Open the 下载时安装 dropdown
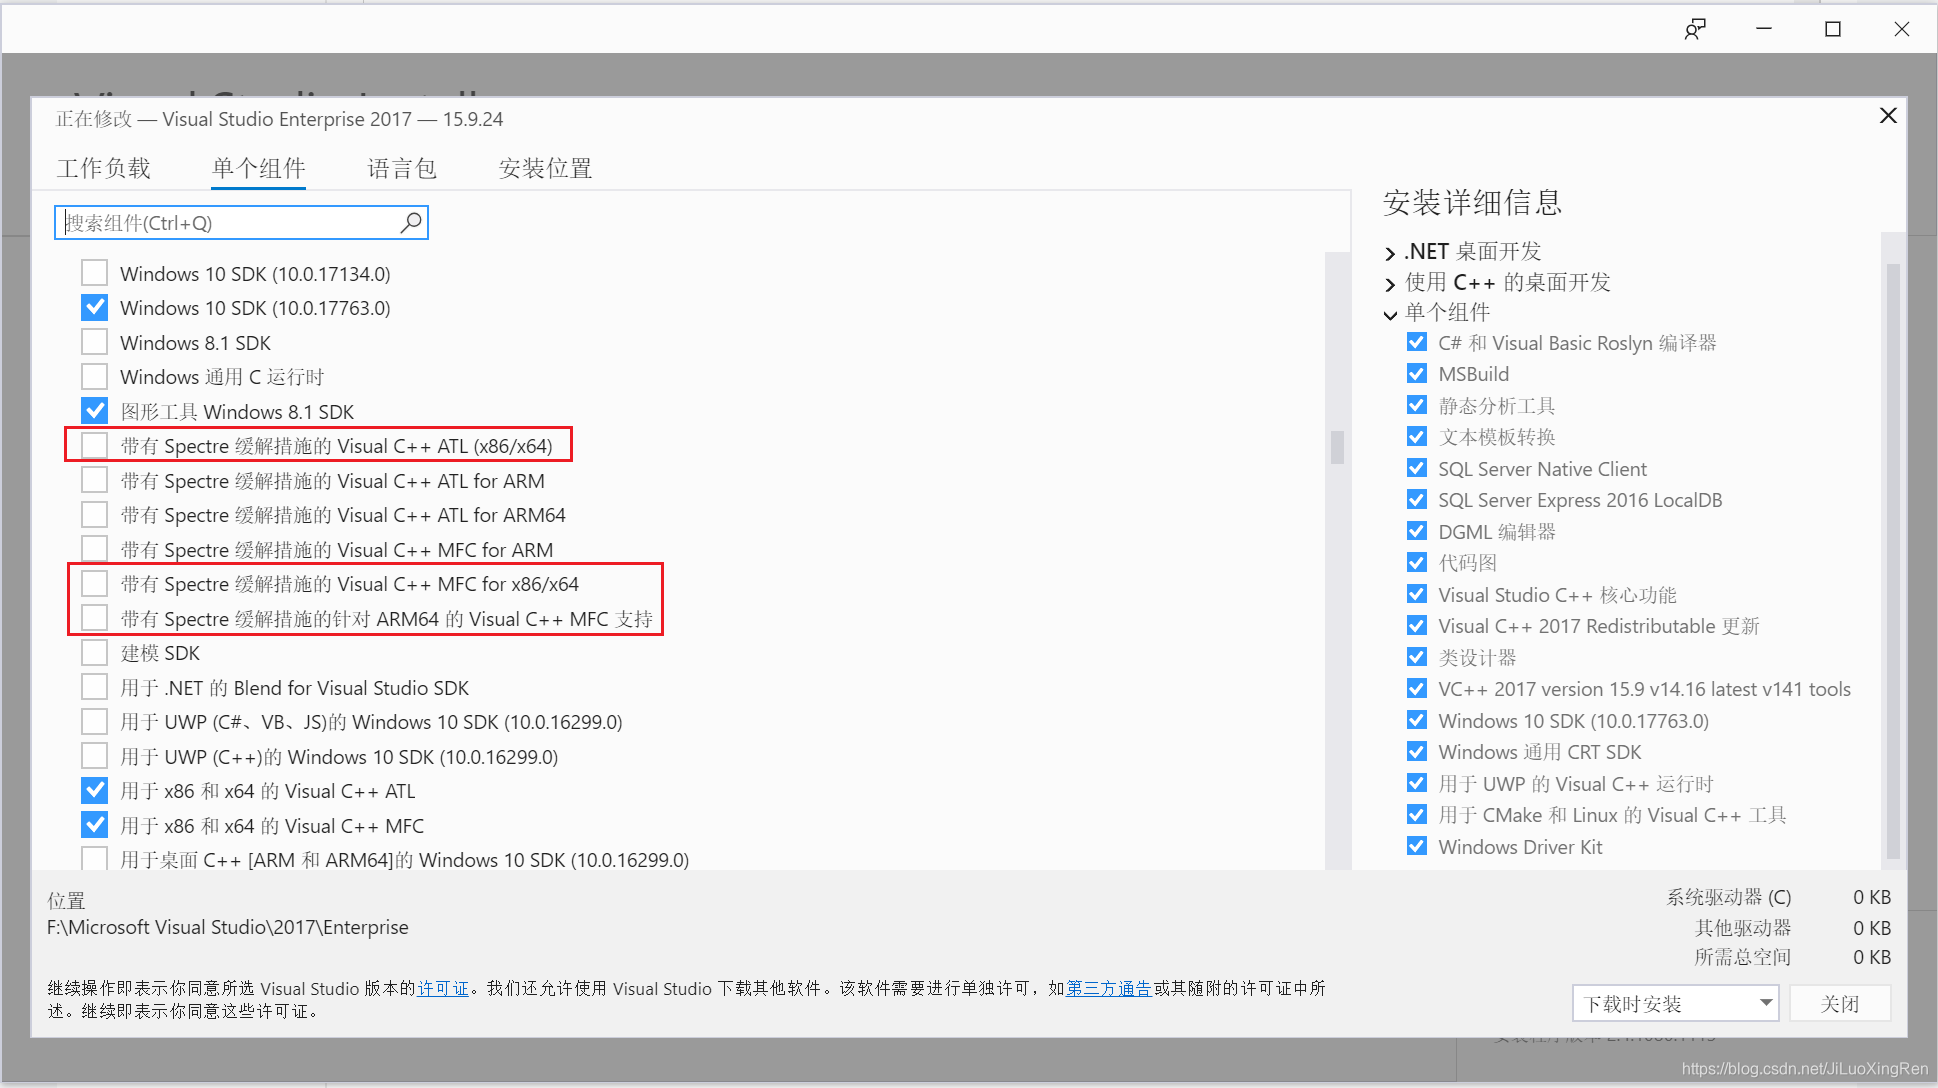 tap(1766, 1002)
